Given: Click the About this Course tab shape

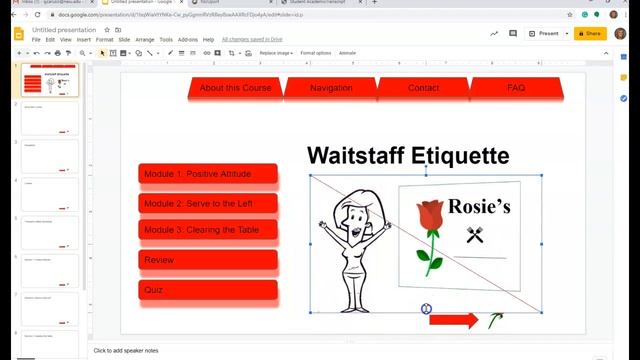Looking at the screenshot, I should (x=236, y=88).
